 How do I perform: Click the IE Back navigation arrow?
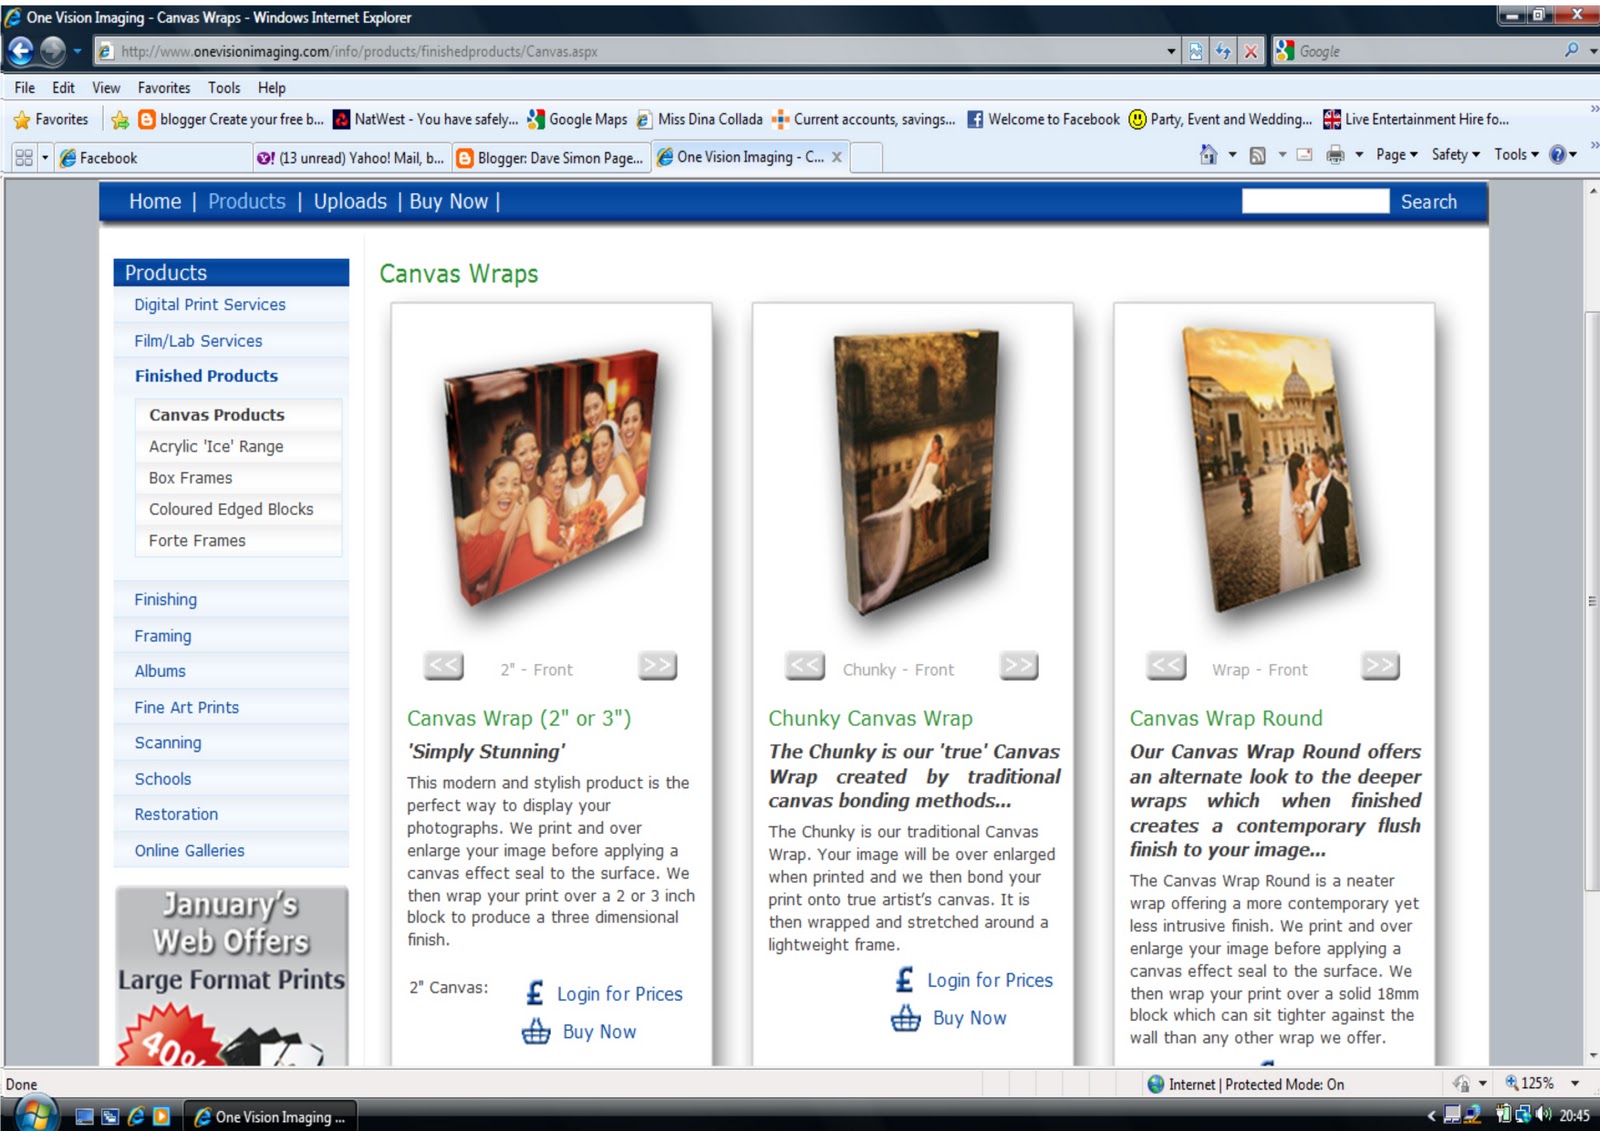20,50
